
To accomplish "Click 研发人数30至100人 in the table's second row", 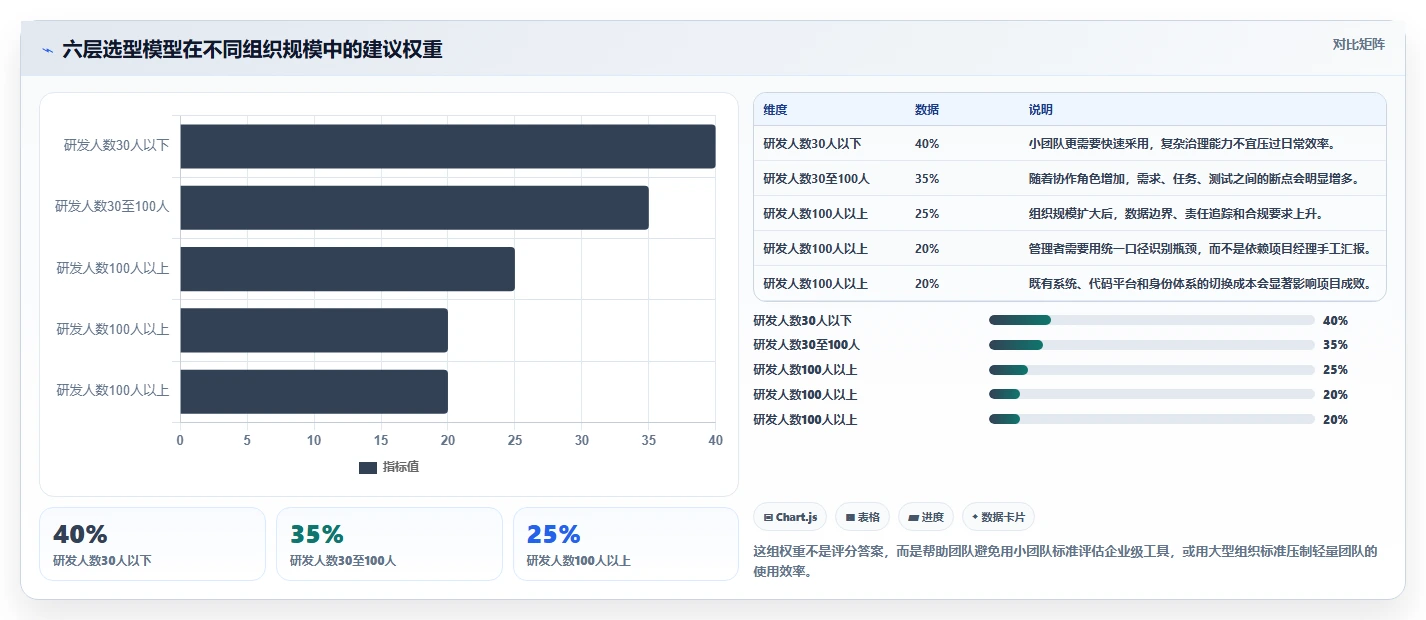I will [x=816, y=179].
